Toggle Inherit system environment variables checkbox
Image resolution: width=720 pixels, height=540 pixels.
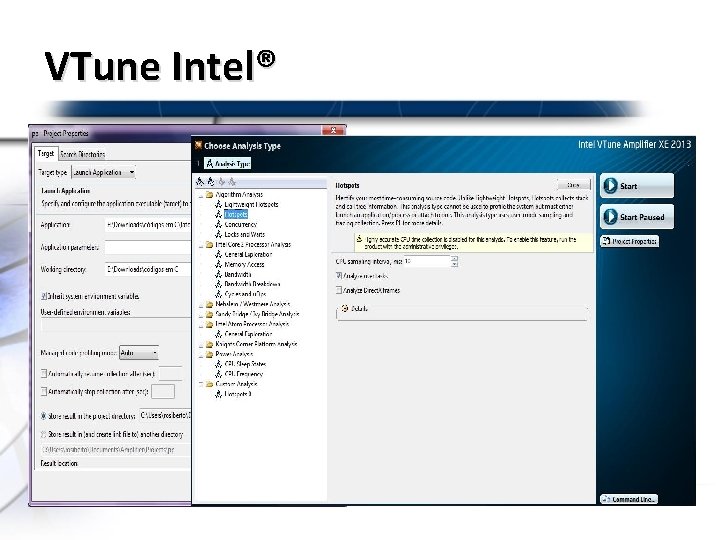tap(44, 296)
